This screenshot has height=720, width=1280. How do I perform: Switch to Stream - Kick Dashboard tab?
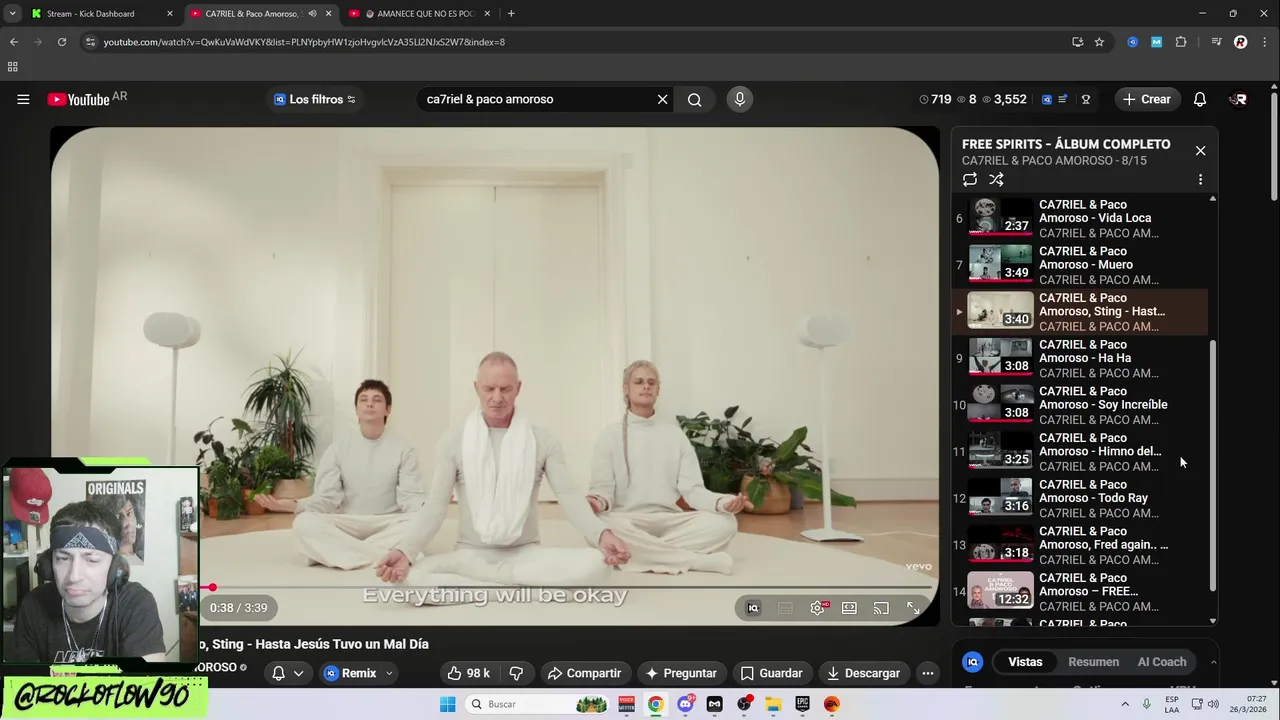pos(103,14)
